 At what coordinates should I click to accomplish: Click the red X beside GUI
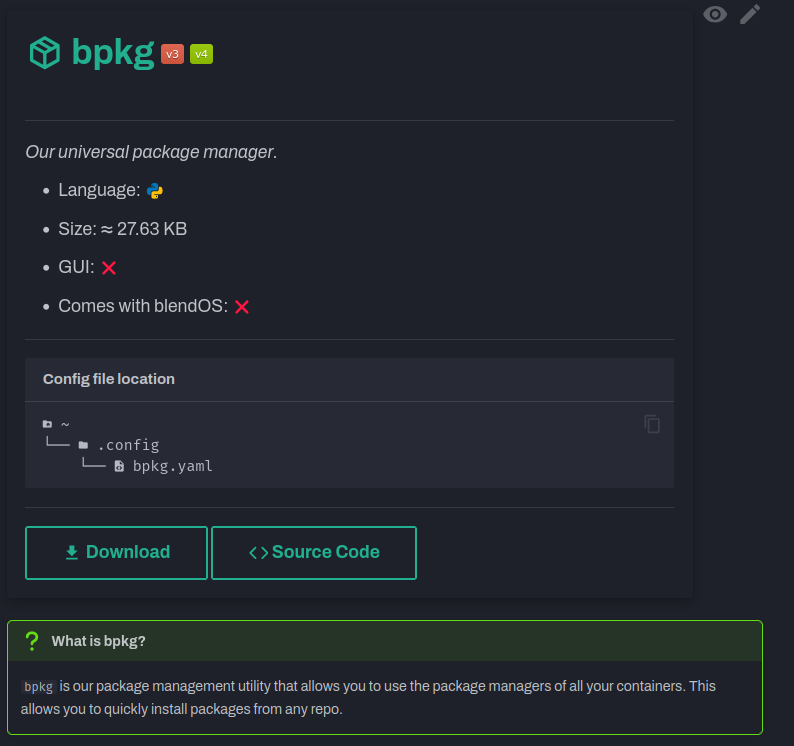[109, 268]
